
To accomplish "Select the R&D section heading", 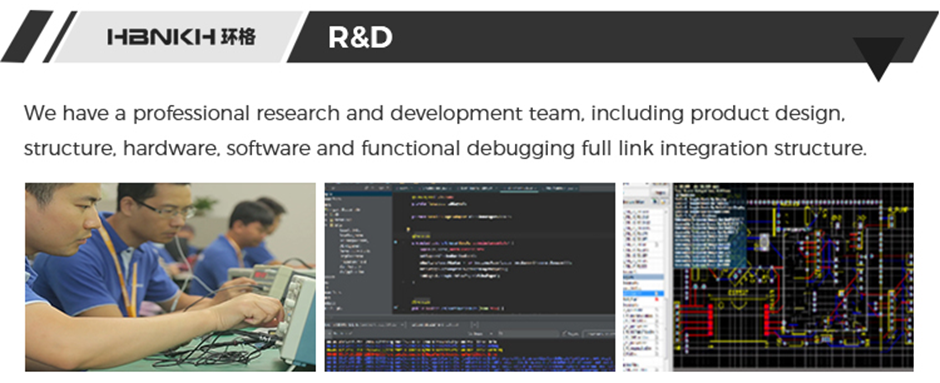I will pyautogui.click(x=360, y=37).
